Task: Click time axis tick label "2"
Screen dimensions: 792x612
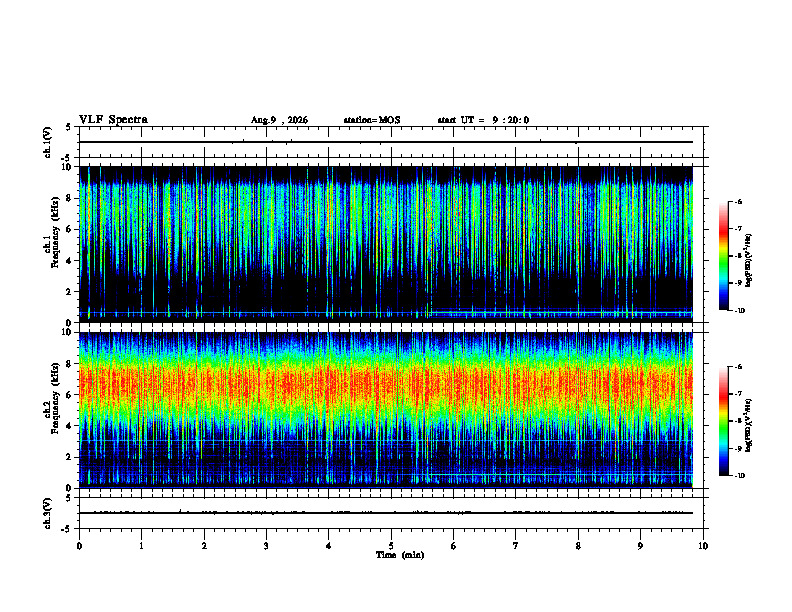Action: click(x=204, y=546)
